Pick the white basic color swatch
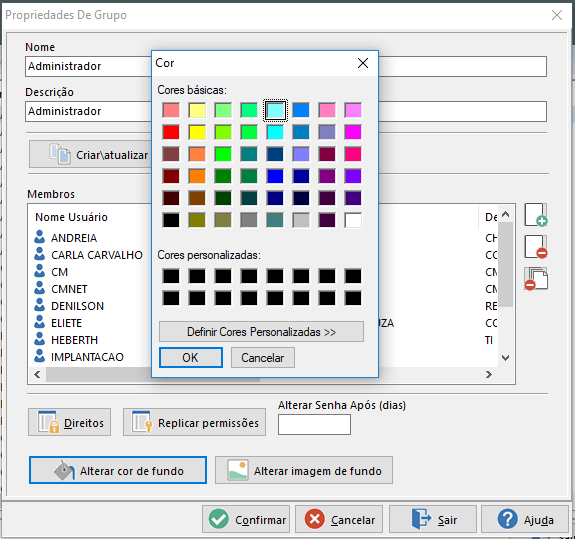Image resolution: width=575 pixels, height=539 pixels. tap(353, 220)
